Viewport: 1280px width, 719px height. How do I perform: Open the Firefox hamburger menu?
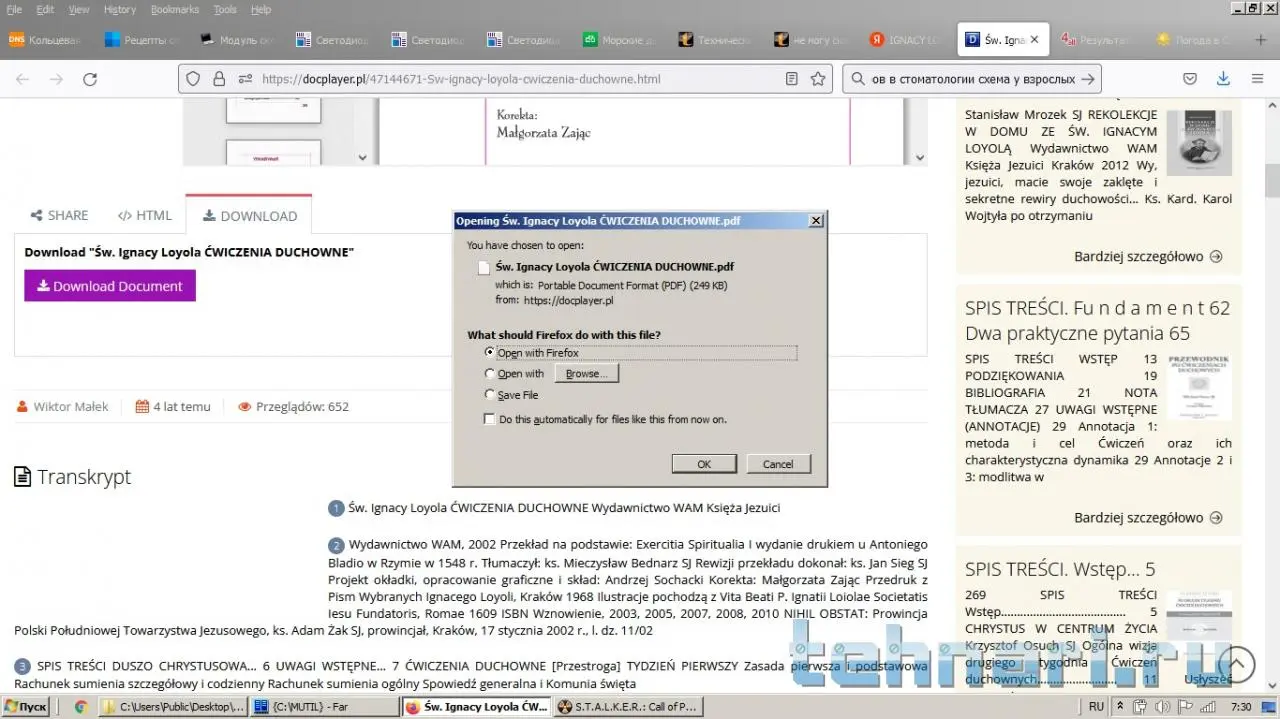[x=1258, y=79]
